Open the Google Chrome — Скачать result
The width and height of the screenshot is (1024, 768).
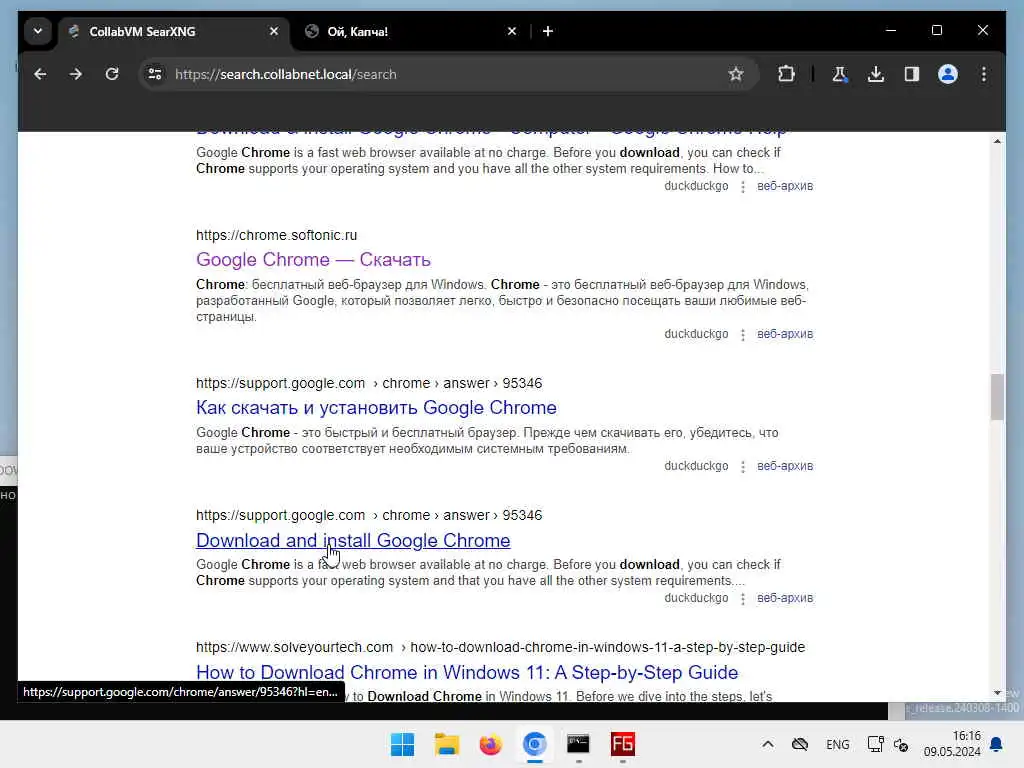[x=313, y=260]
